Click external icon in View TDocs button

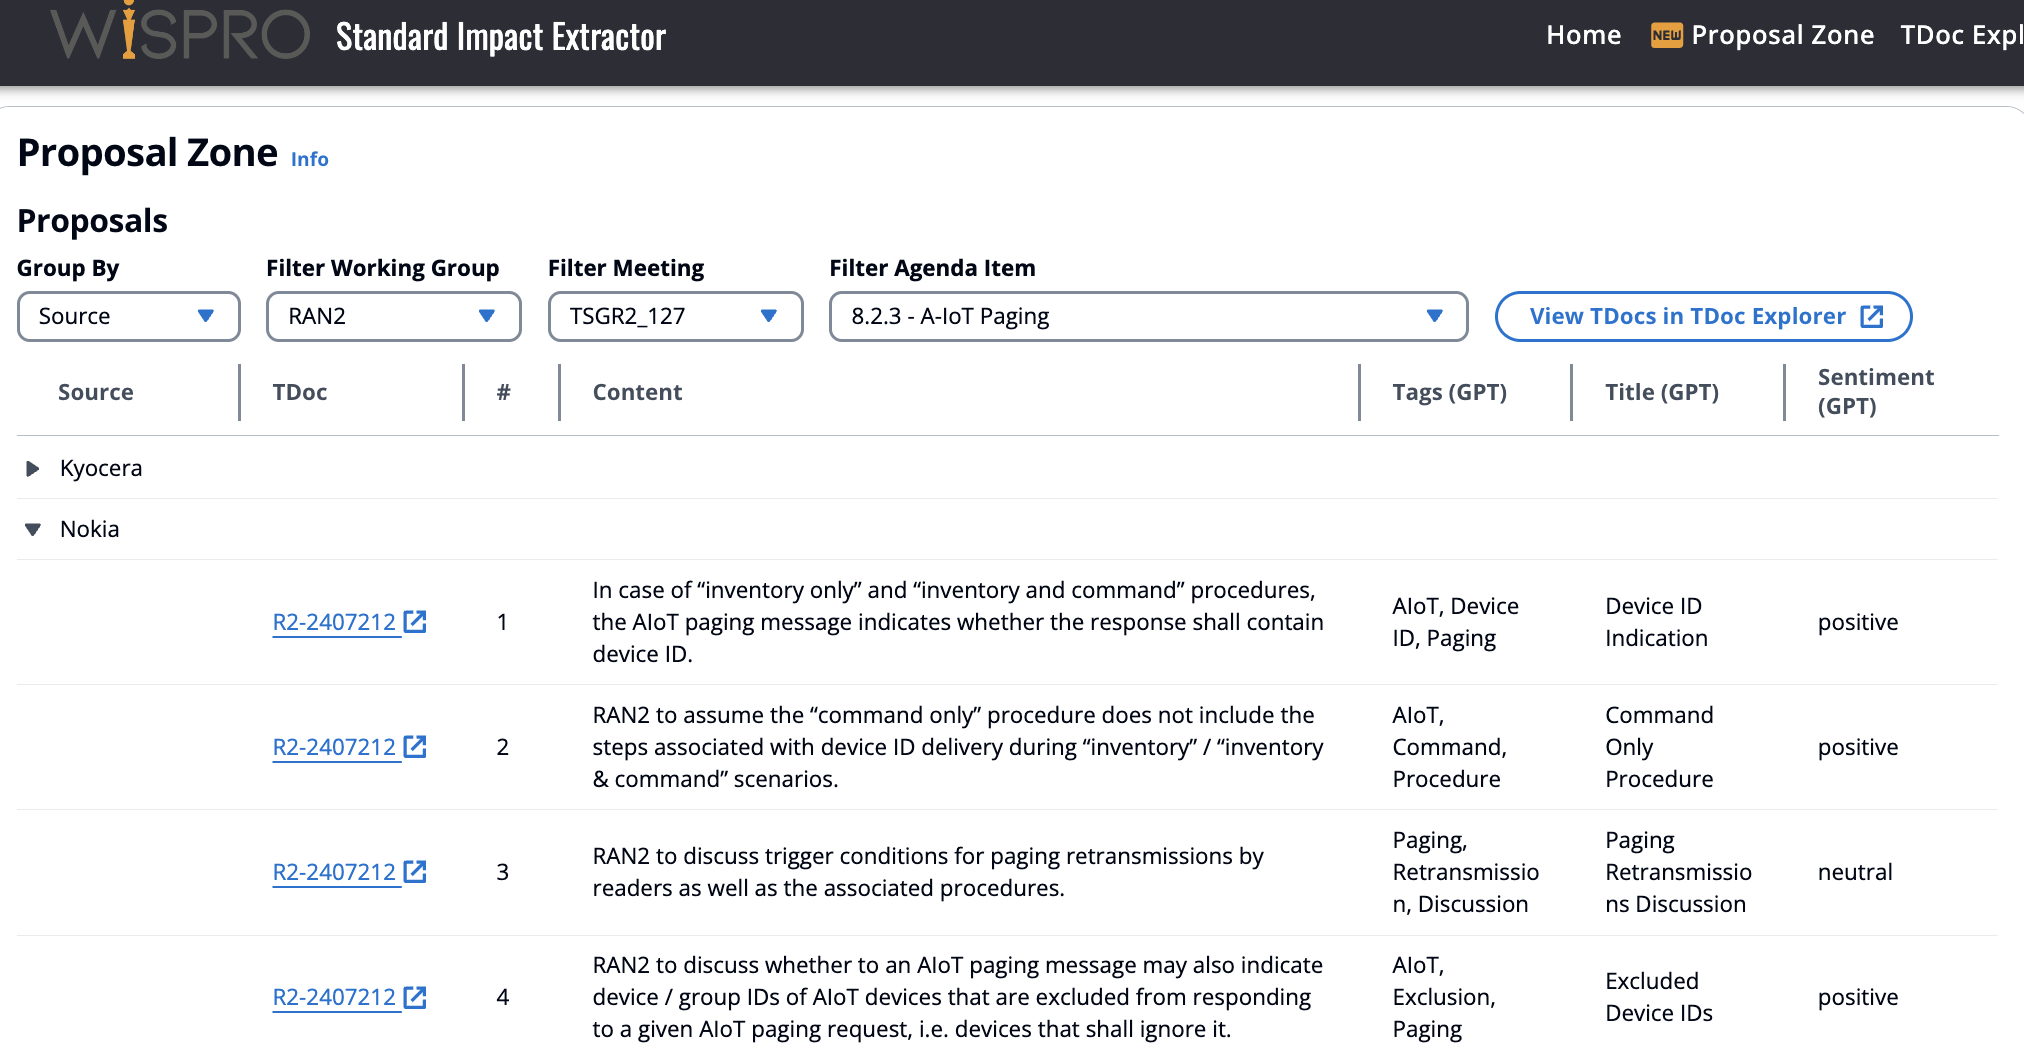point(1872,316)
